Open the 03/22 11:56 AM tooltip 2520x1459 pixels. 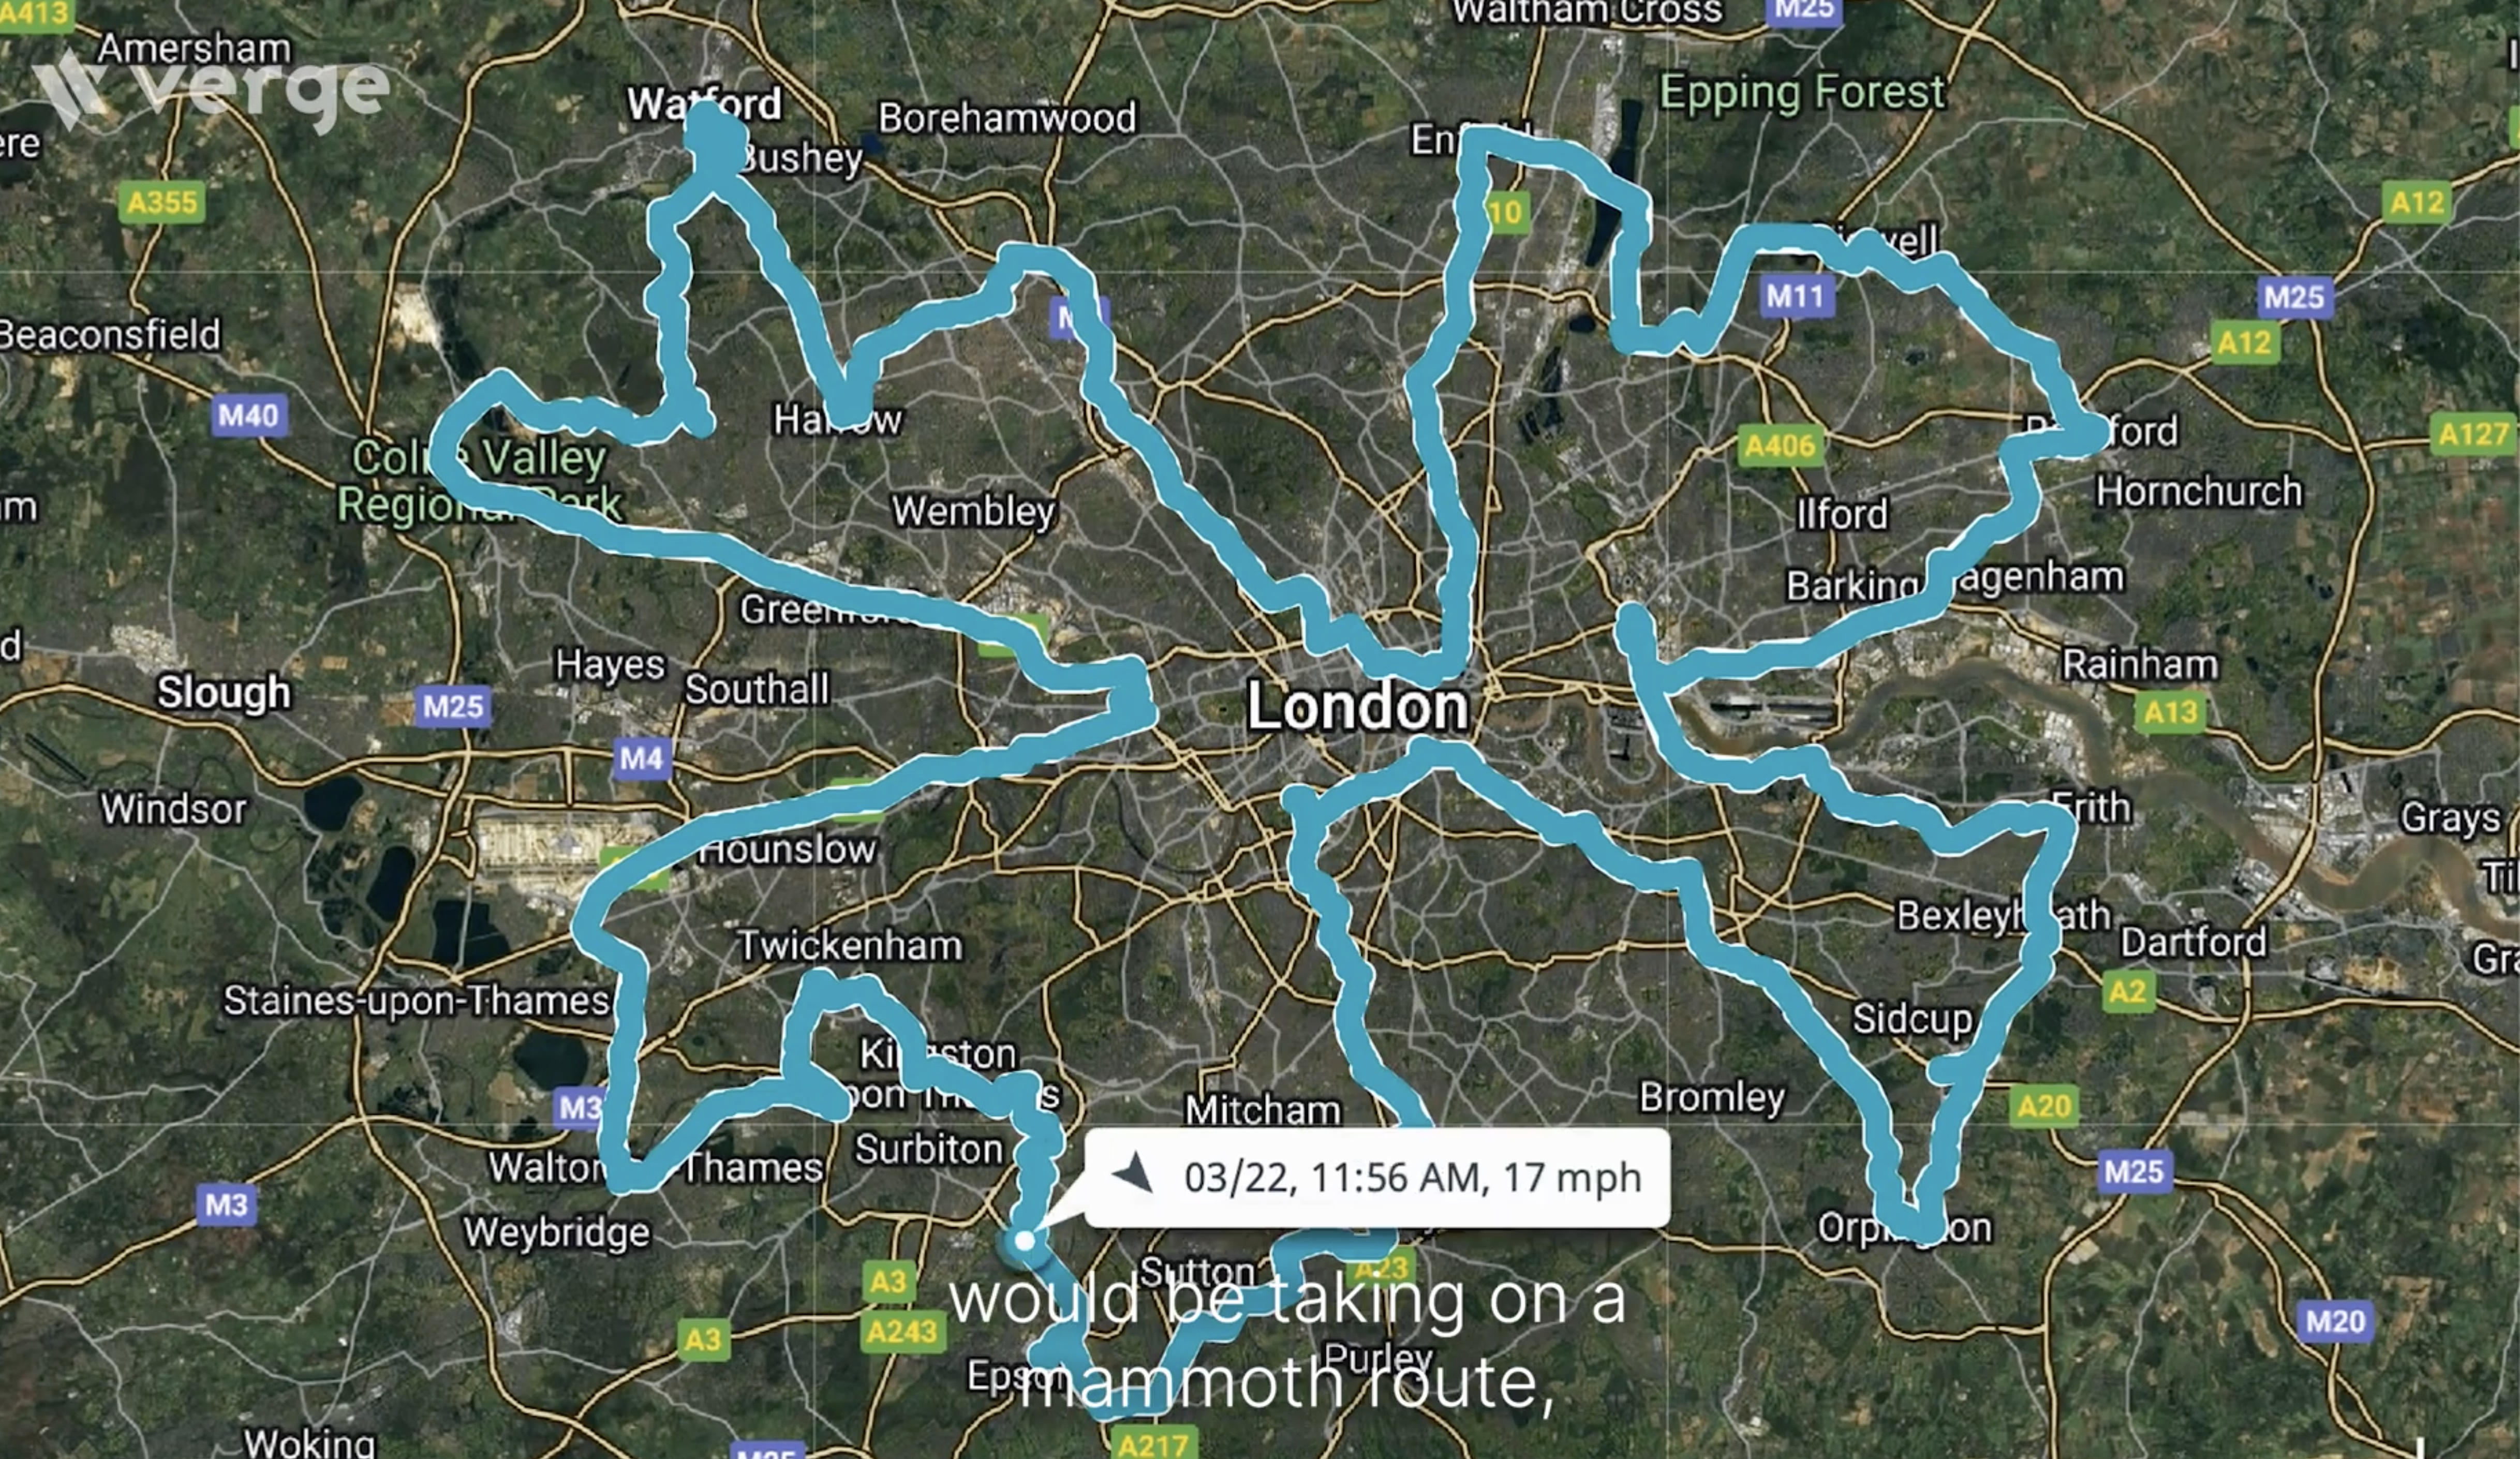[1377, 1177]
